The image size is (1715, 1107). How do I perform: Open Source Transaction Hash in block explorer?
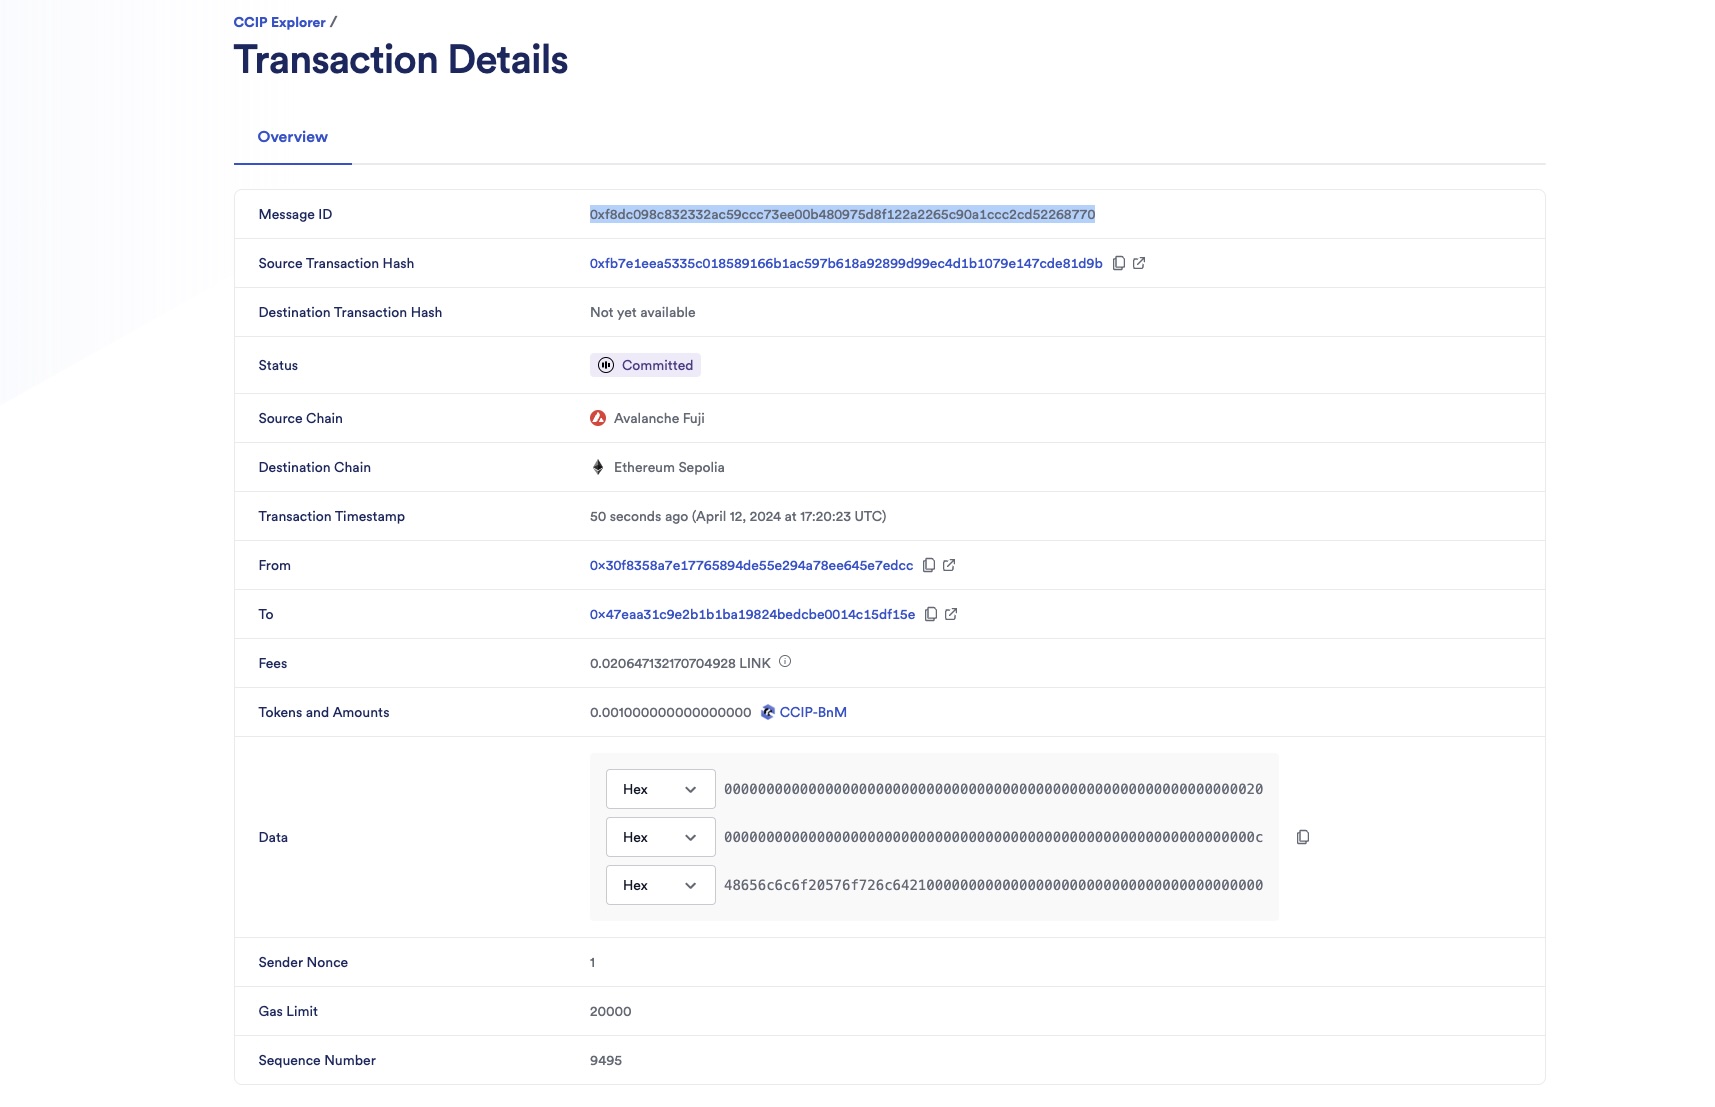(1140, 262)
